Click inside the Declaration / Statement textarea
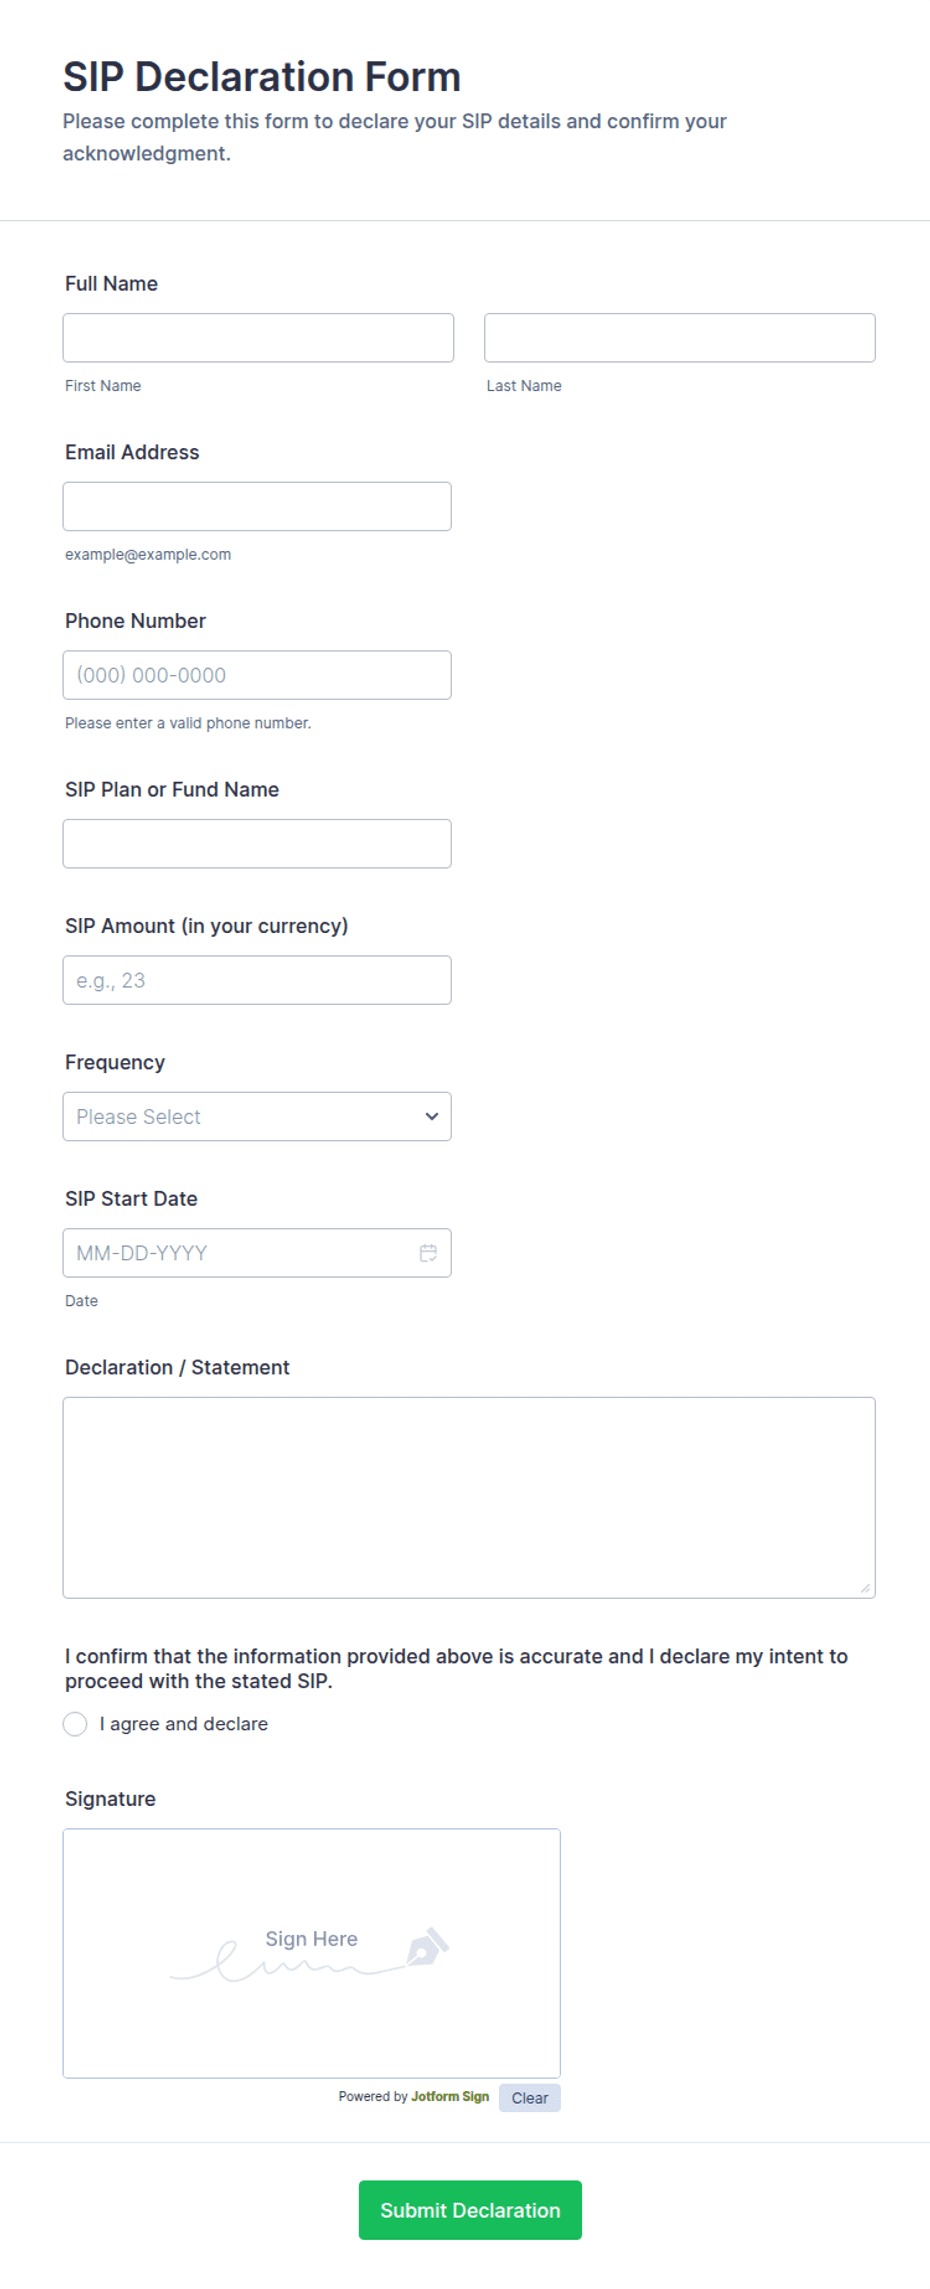Screen dimensions: 930x2289 pyautogui.click(x=469, y=1498)
